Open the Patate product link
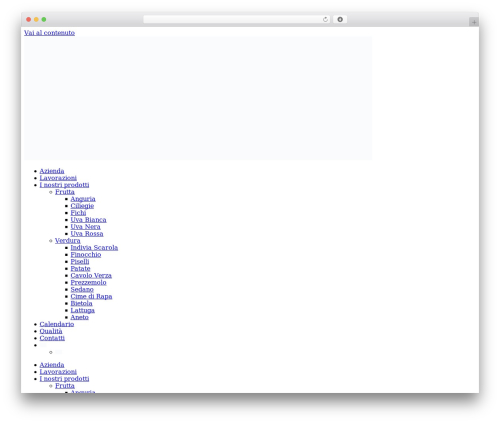This screenshot has width=500, height=423. [80, 269]
